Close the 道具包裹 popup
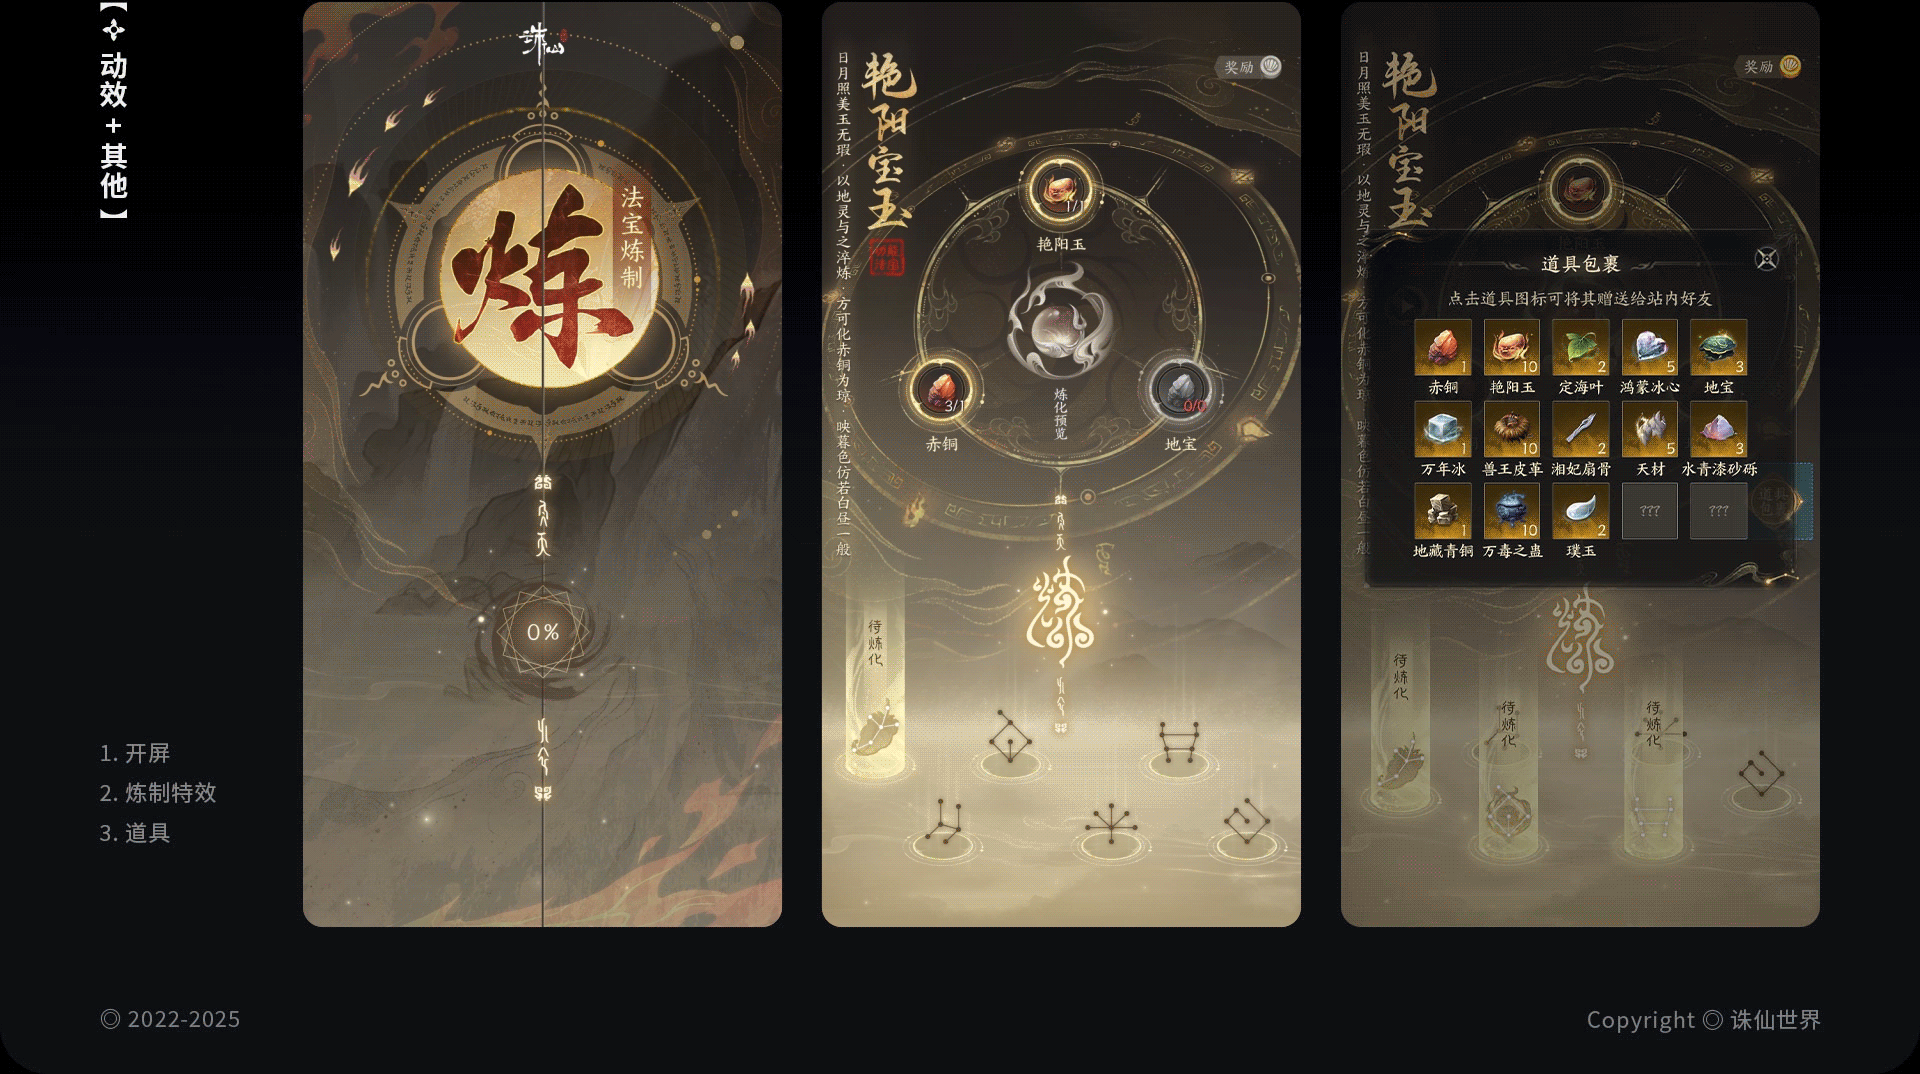Screen dimensions: 1920x1074 (1766, 259)
